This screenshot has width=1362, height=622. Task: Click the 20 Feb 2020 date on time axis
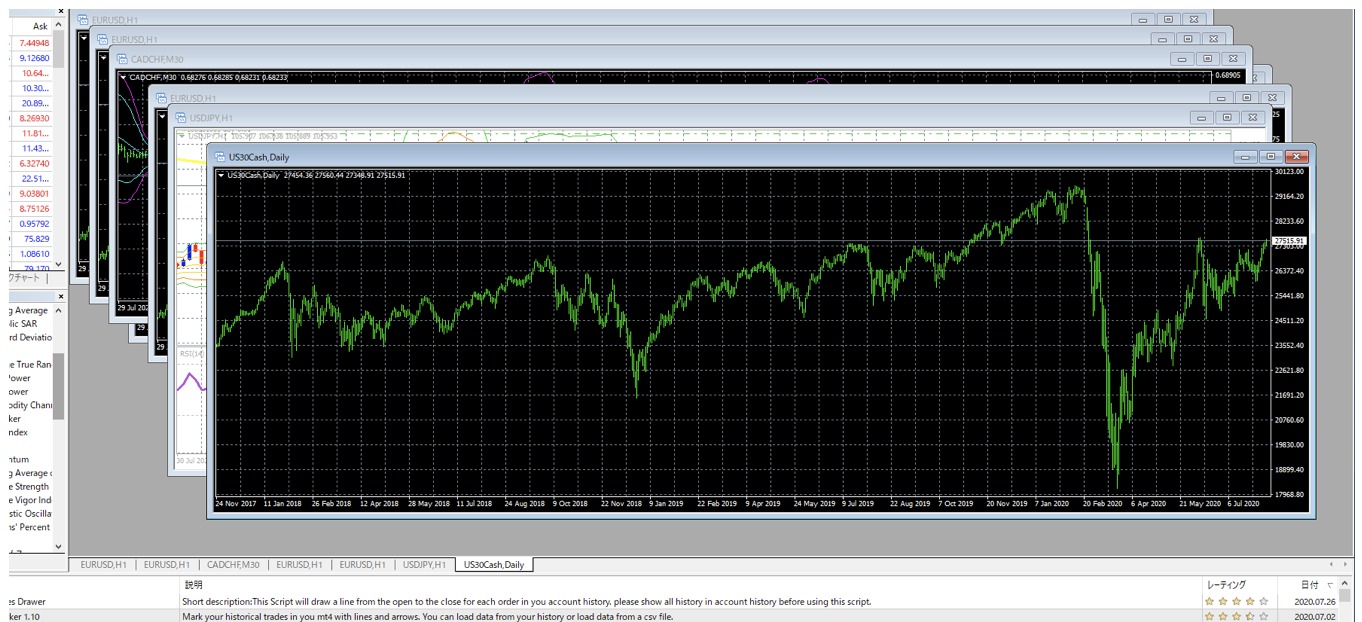(x=1102, y=503)
